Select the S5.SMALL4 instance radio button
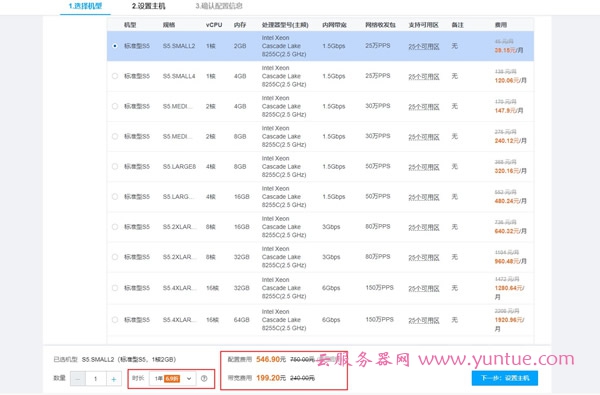 pos(115,76)
